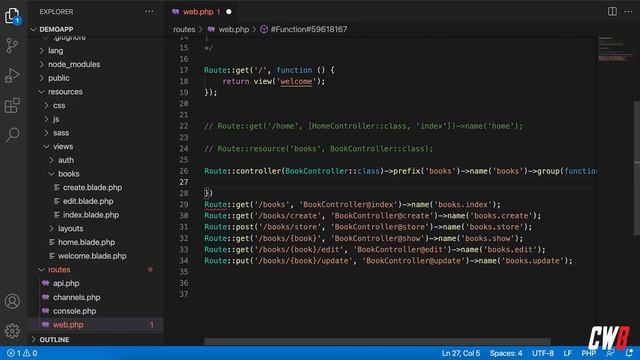Change language mode via PHP
640x360 pixels.
[x=589, y=353]
